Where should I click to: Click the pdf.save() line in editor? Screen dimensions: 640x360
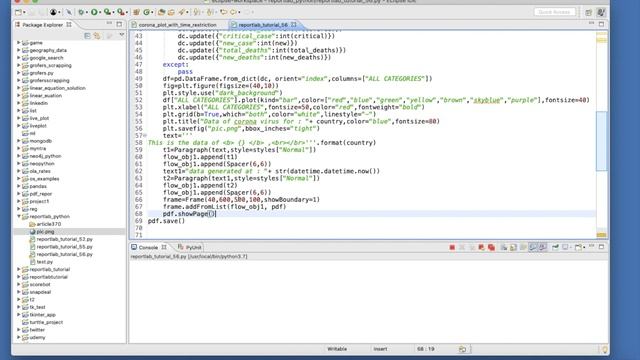[166, 221]
